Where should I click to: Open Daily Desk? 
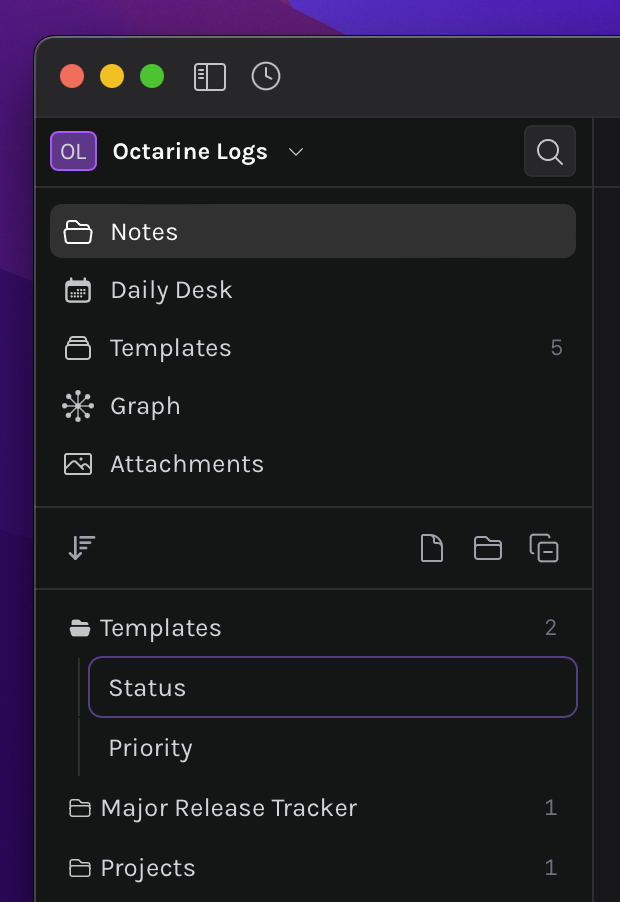(313, 290)
